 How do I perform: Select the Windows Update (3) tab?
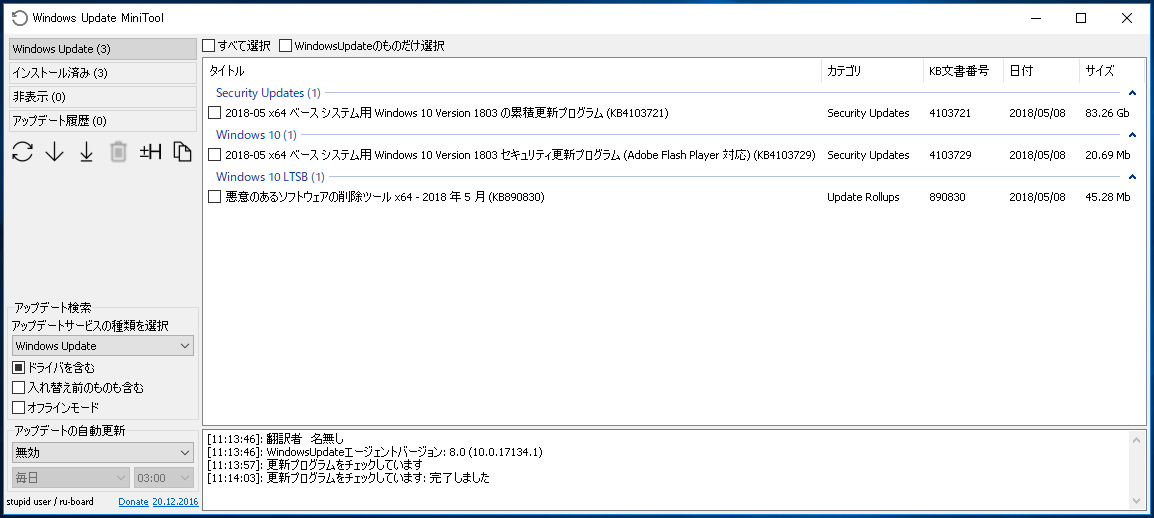coord(103,49)
